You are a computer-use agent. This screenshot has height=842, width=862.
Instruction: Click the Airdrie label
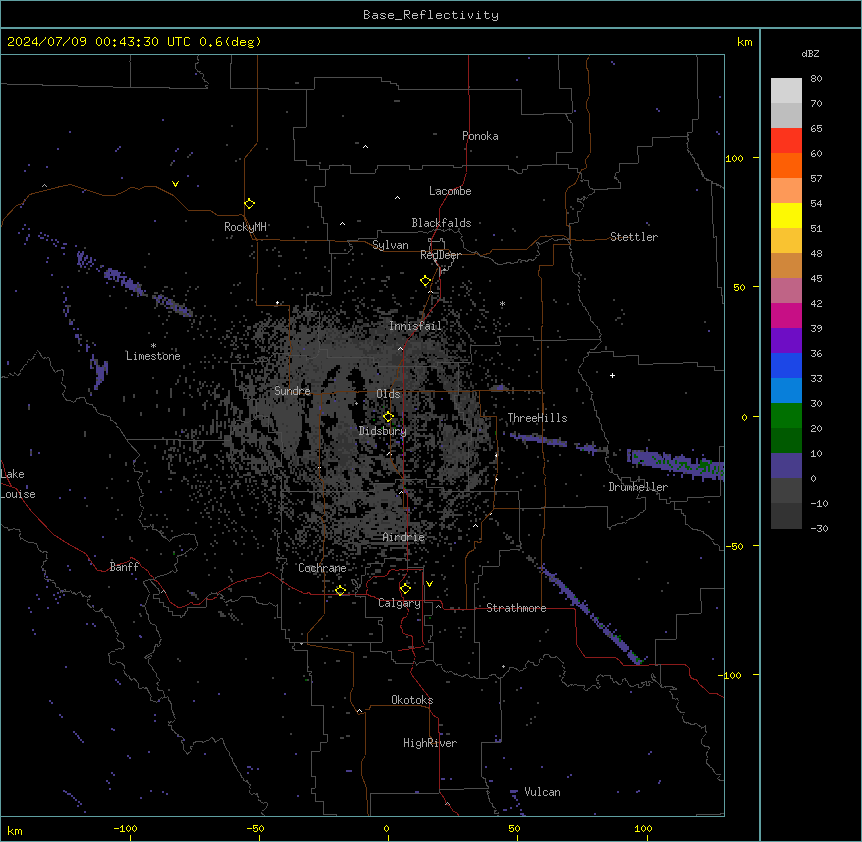click(x=404, y=537)
